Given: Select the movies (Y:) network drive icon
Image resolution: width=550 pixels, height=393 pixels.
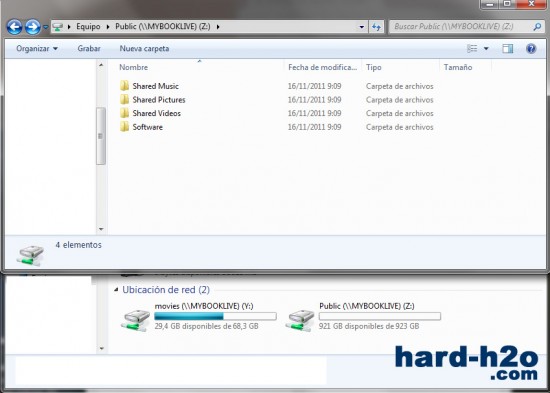Looking at the screenshot, I should coord(136,320).
